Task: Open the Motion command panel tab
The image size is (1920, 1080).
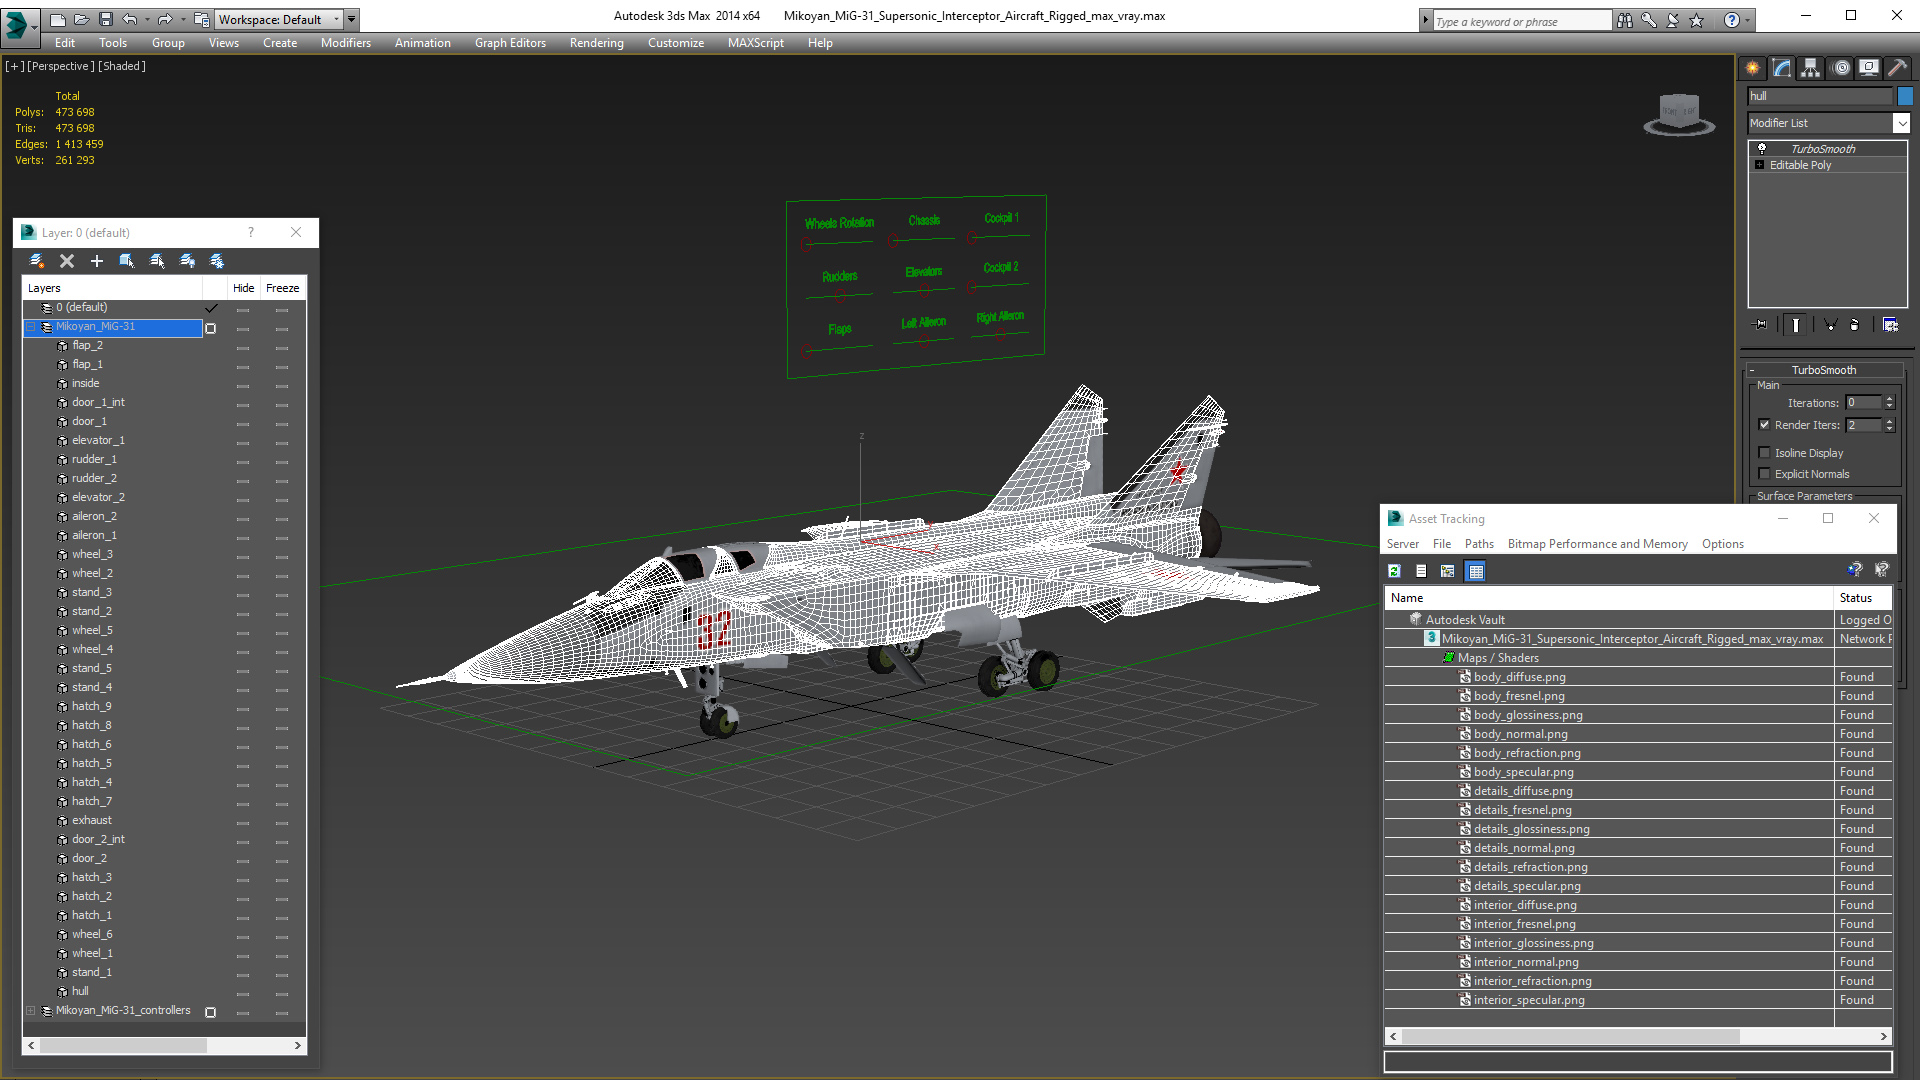Action: [x=1841, y=68]
